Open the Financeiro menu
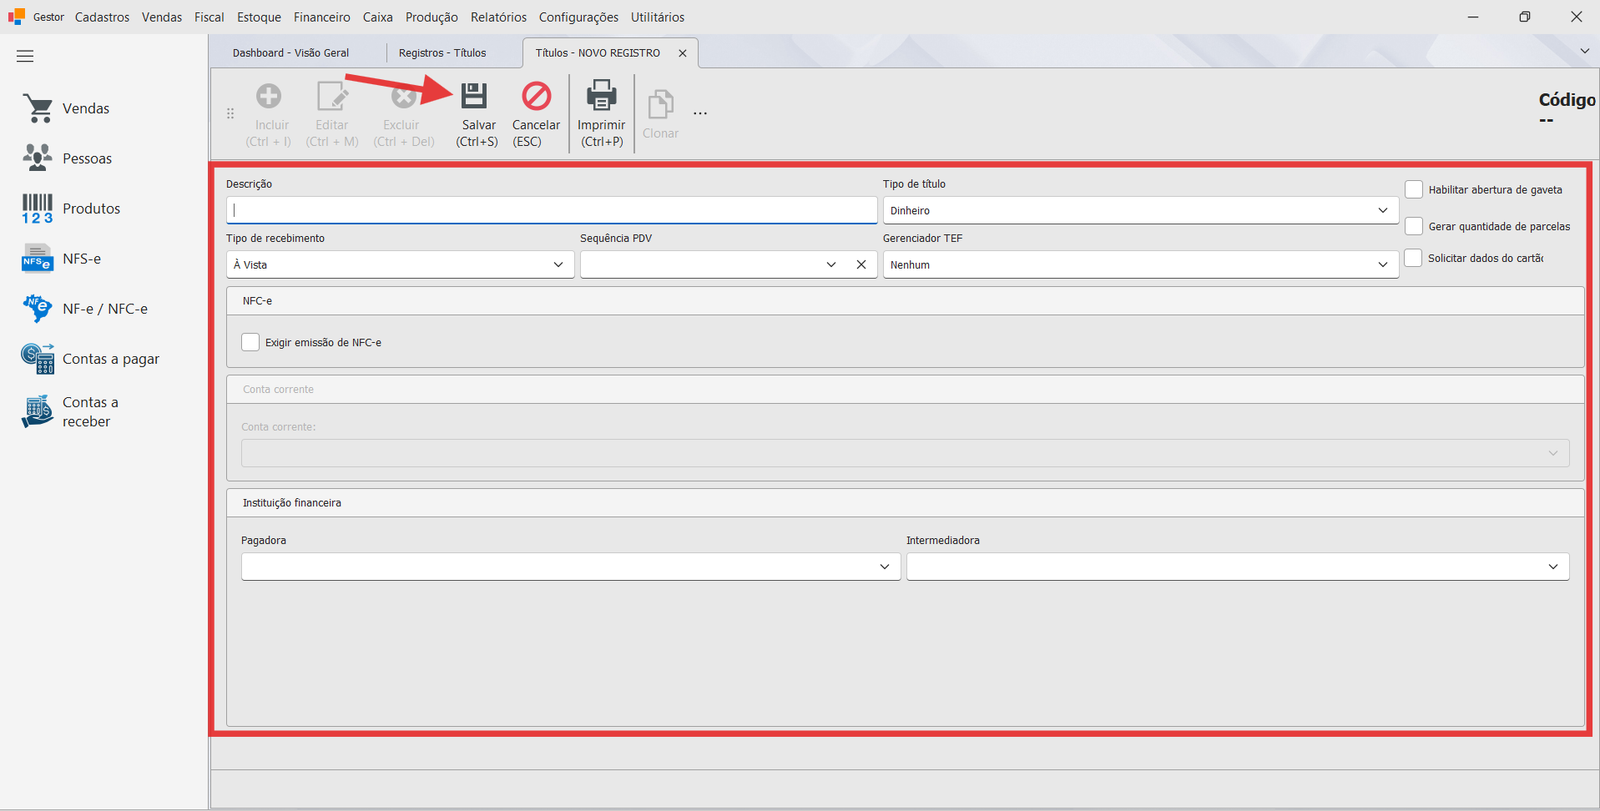Image resolution: width=1600 pixels, height=811 pixels. tap(322, 17)
